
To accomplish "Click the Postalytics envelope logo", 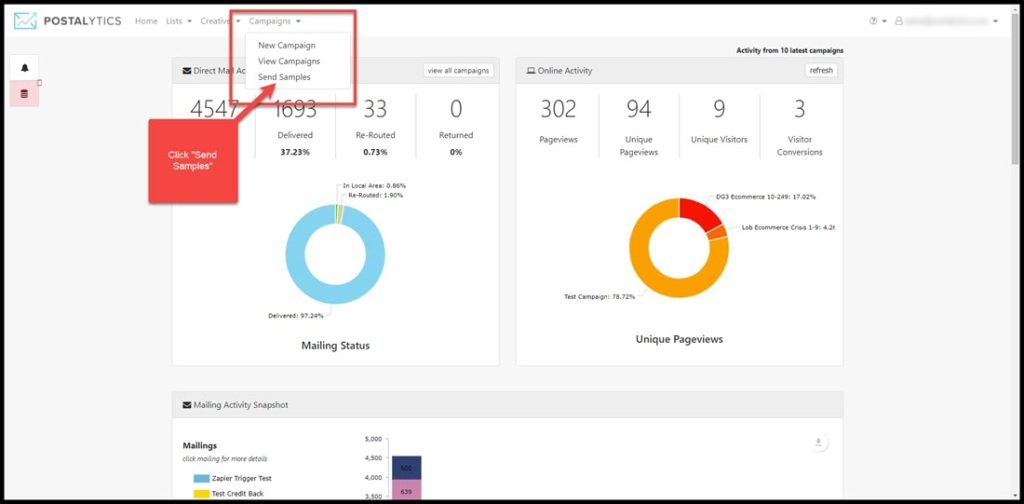I will (25, 21).
